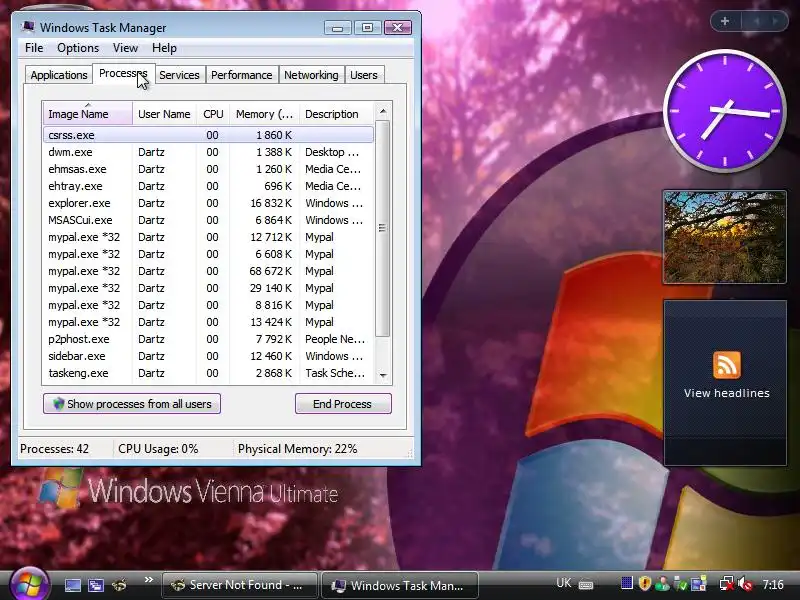800x600 pixels.
Task: Select the sidebar.exe process
Action: 209,356
